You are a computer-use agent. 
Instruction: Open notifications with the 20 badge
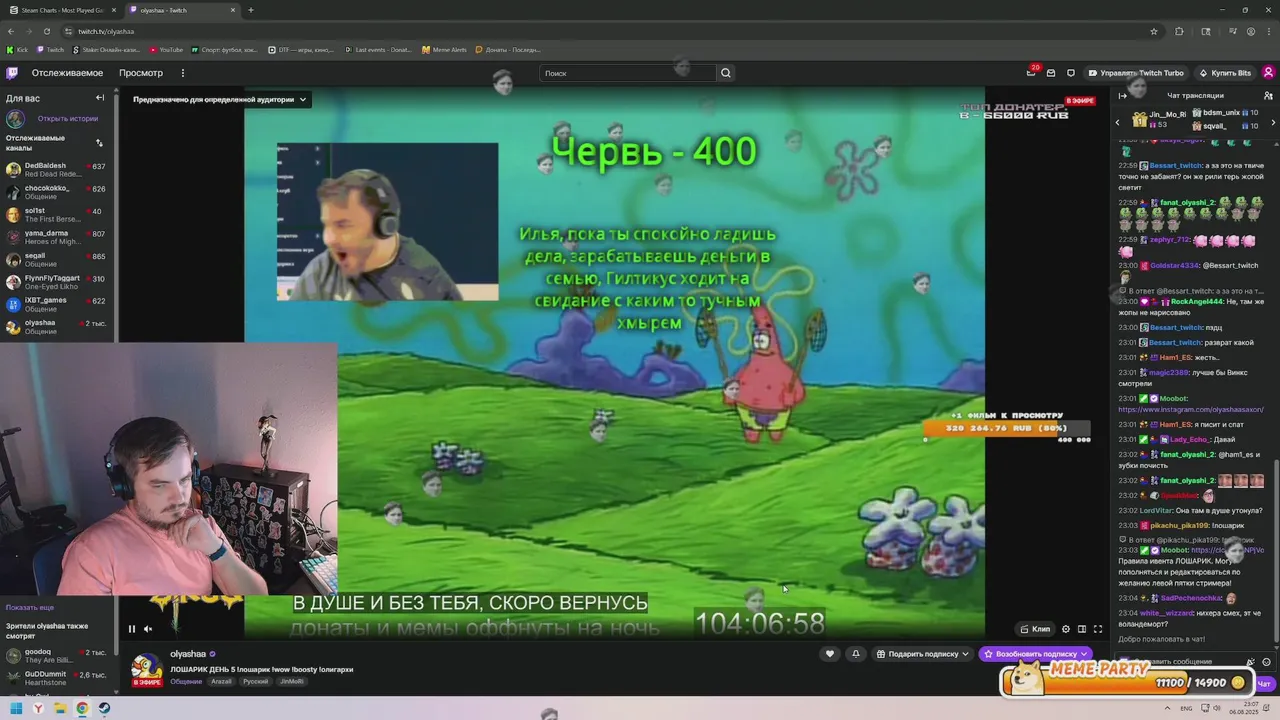[x=1031, y=73]
